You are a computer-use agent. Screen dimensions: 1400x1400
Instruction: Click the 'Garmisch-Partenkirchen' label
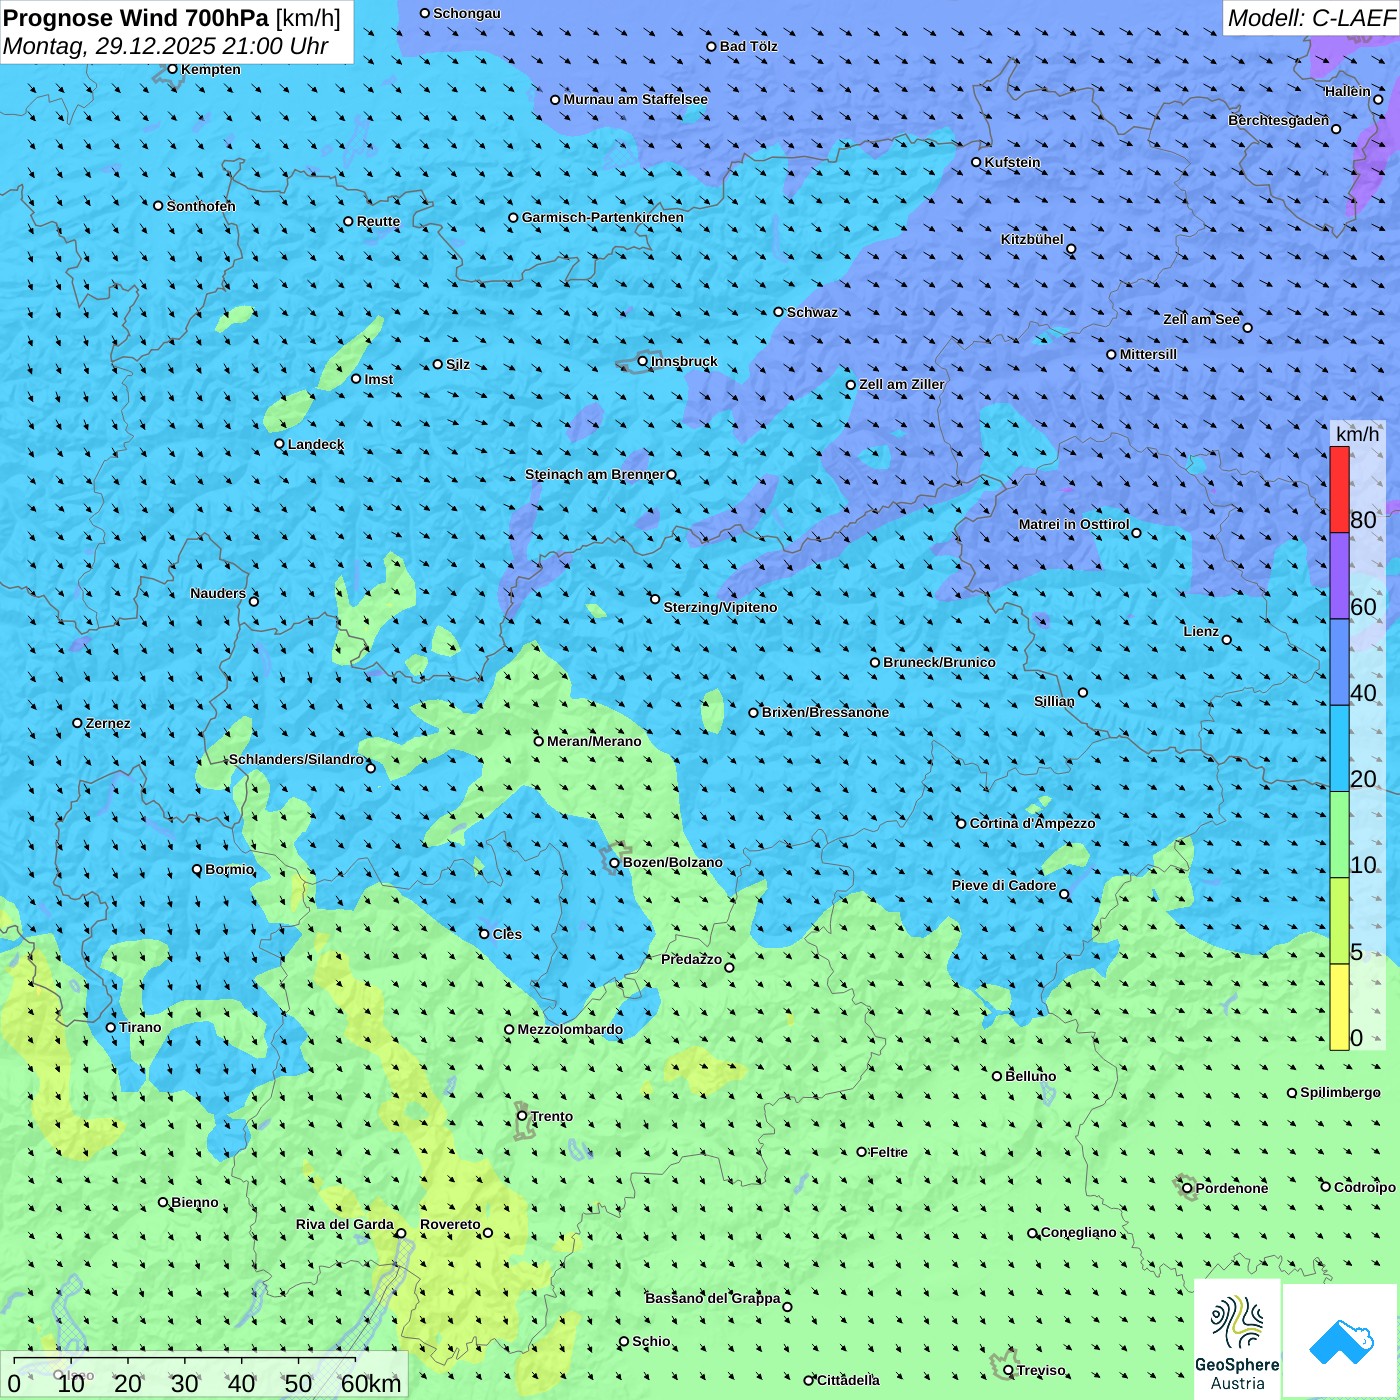point(603,217)
